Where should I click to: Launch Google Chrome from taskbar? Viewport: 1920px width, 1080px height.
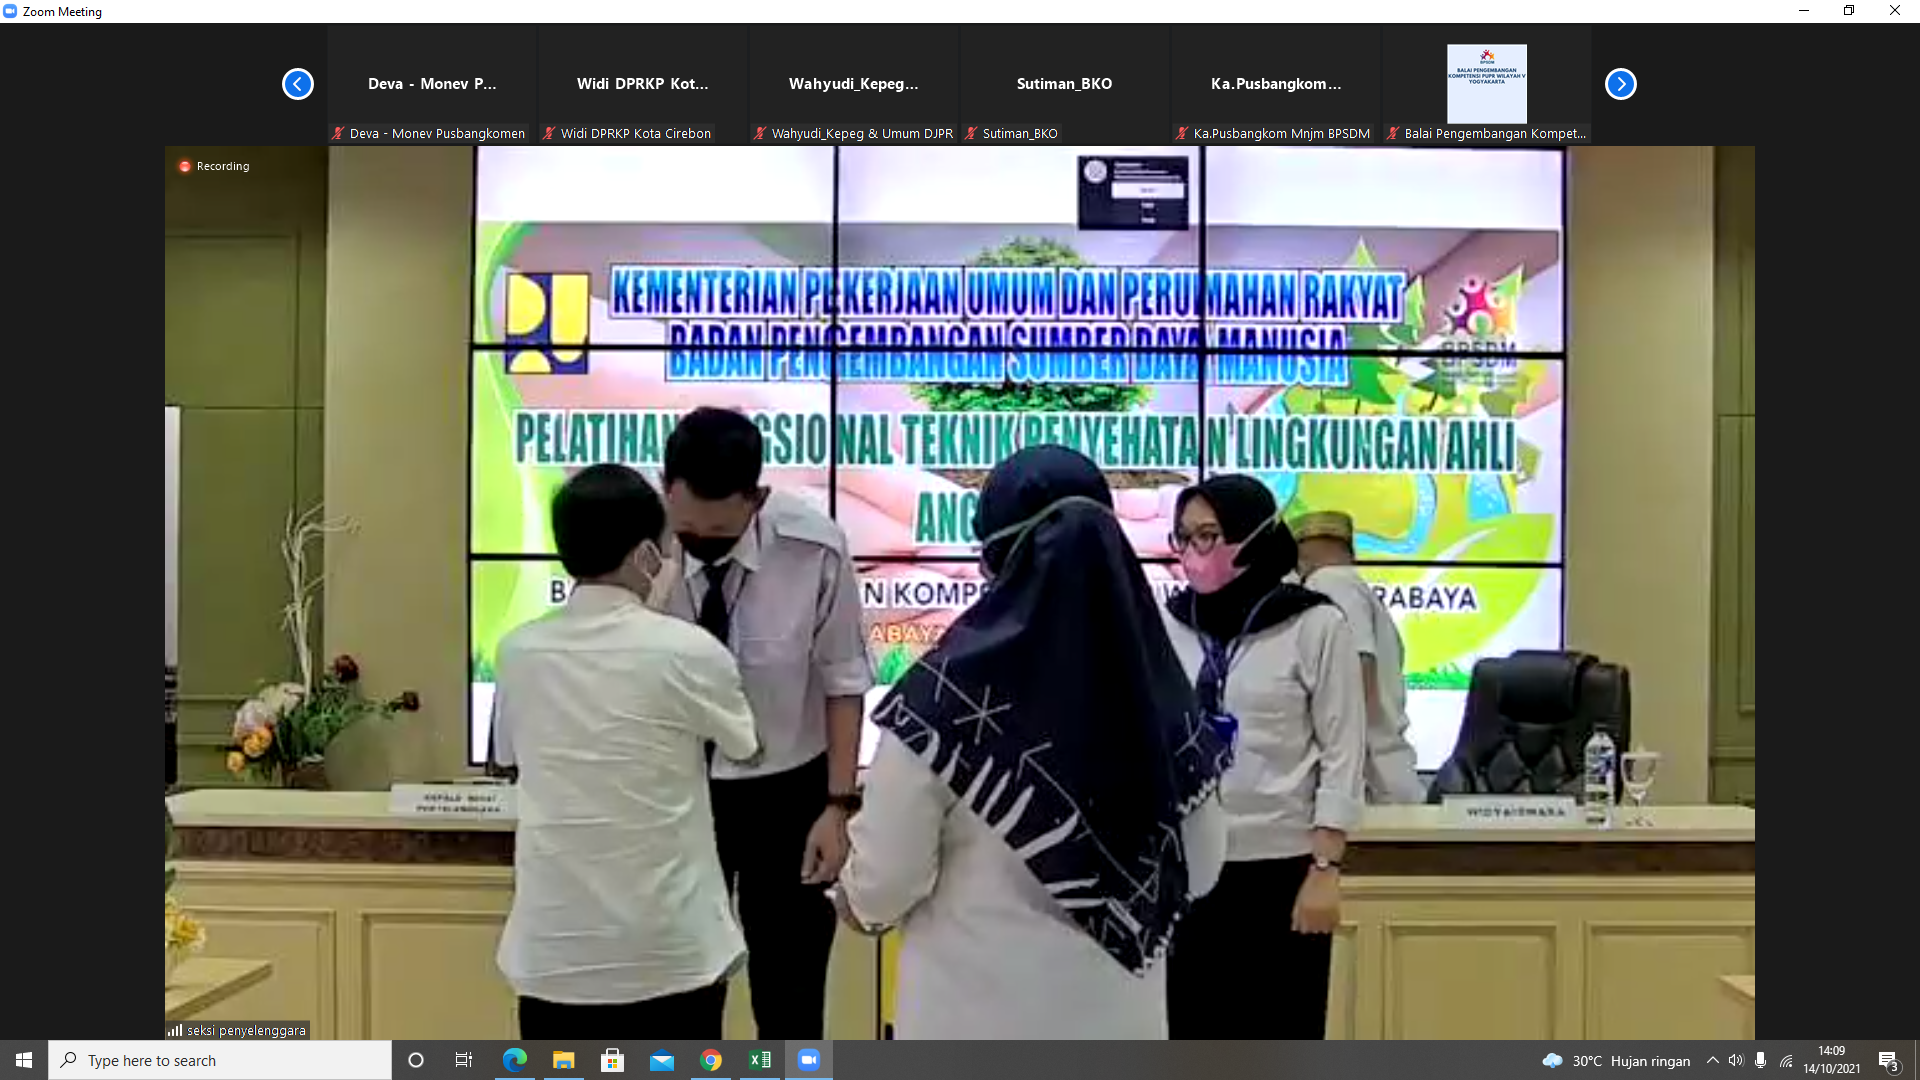711,1060
